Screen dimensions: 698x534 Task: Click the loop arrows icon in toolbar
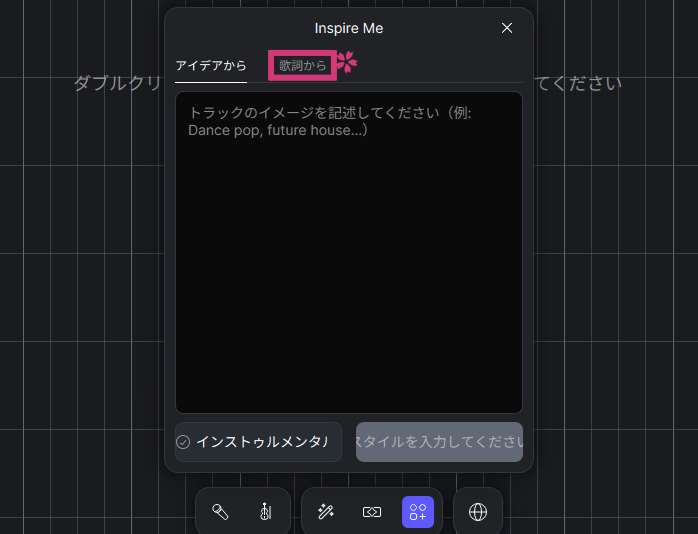point(371,512)
